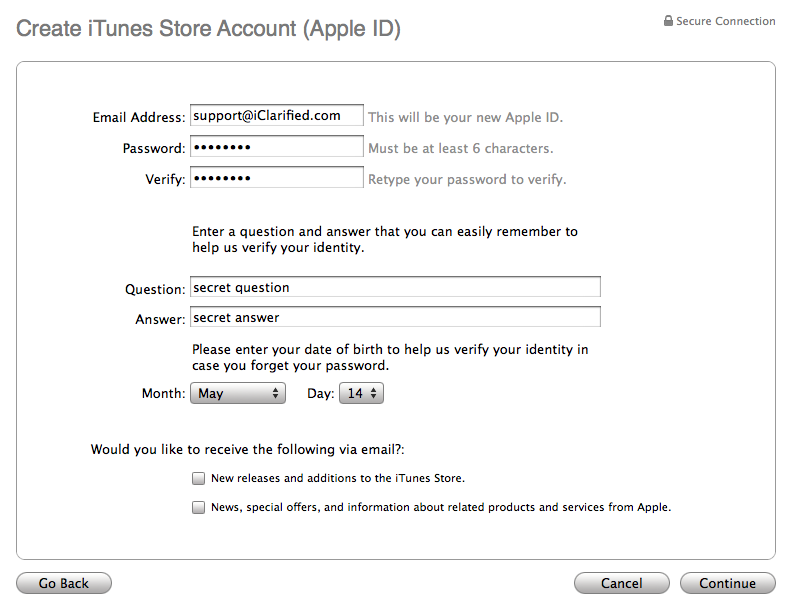Click the 'Email Address:' label

tap(139, 117)
